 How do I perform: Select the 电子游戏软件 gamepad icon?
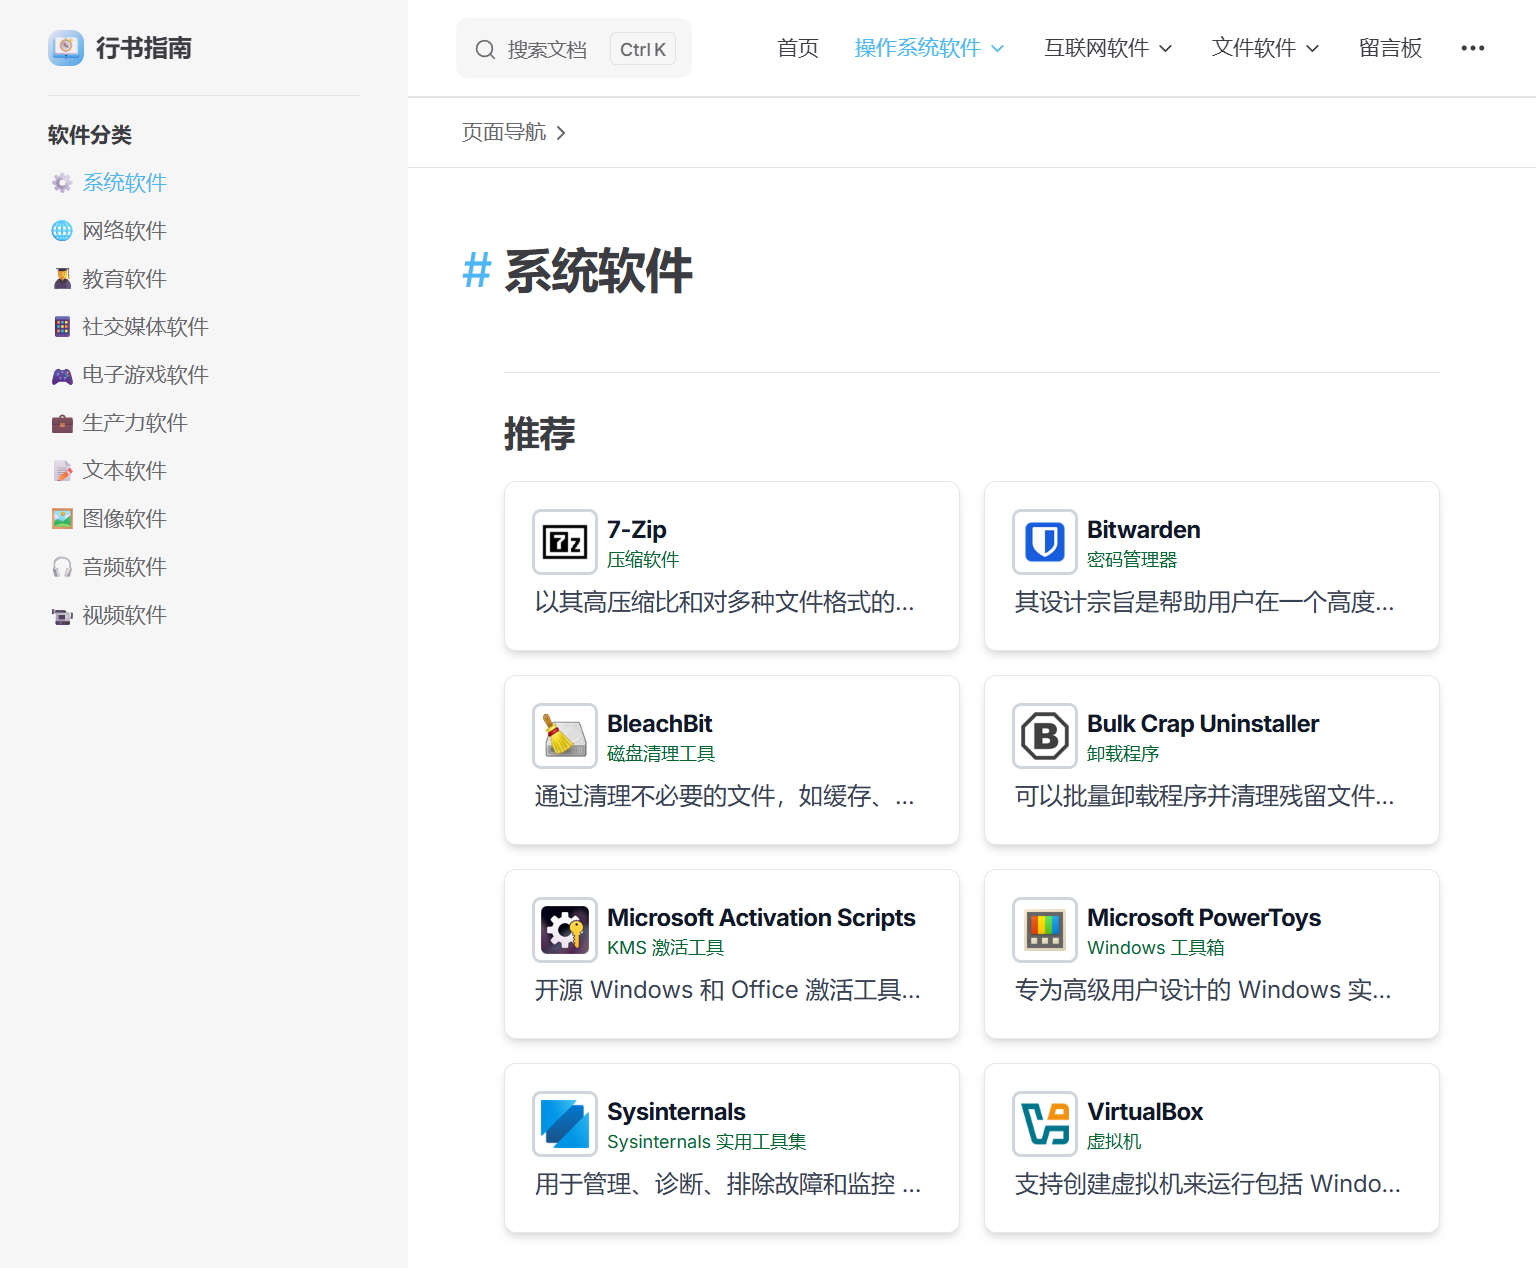click(62, 374)
